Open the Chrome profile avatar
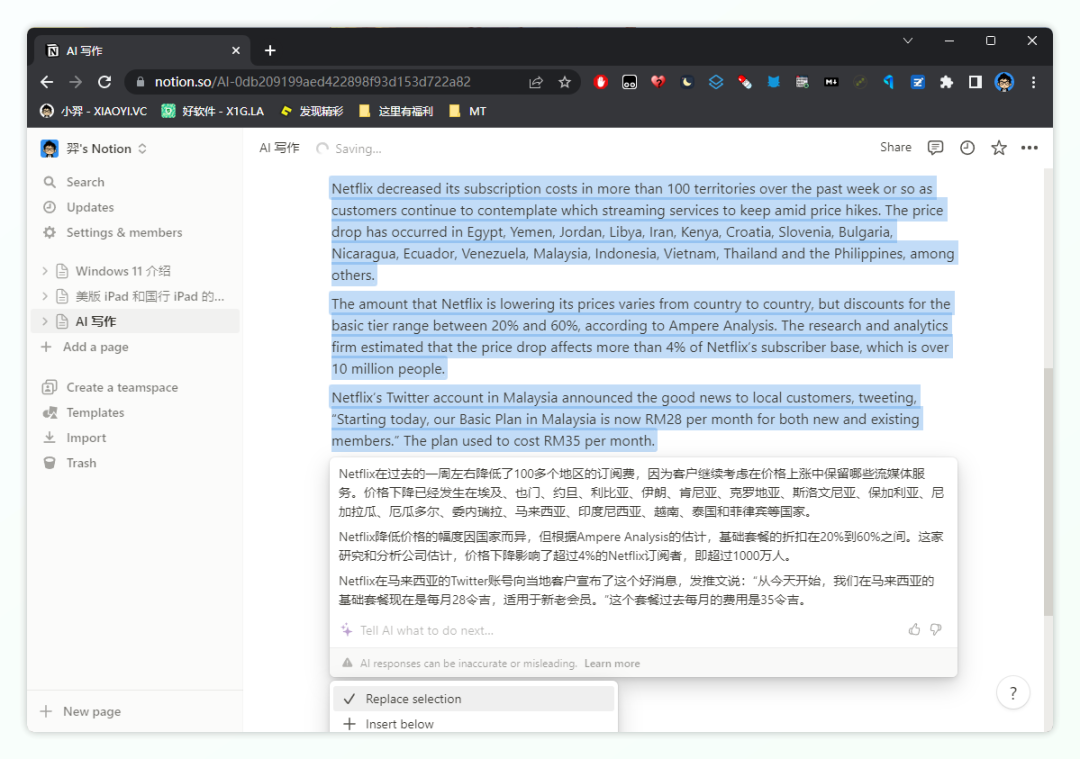 (x=1004, y=82)
